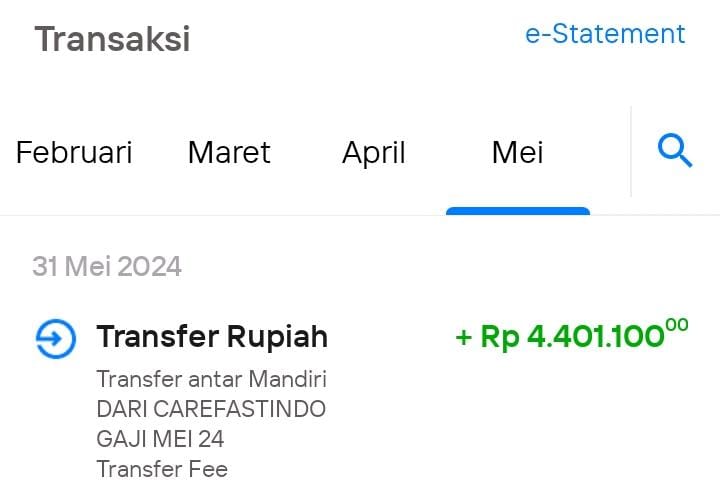This screenshot has height=496, width=720.
Task: Tap the Rp currency prefix in amount
Action: (500, 338)
